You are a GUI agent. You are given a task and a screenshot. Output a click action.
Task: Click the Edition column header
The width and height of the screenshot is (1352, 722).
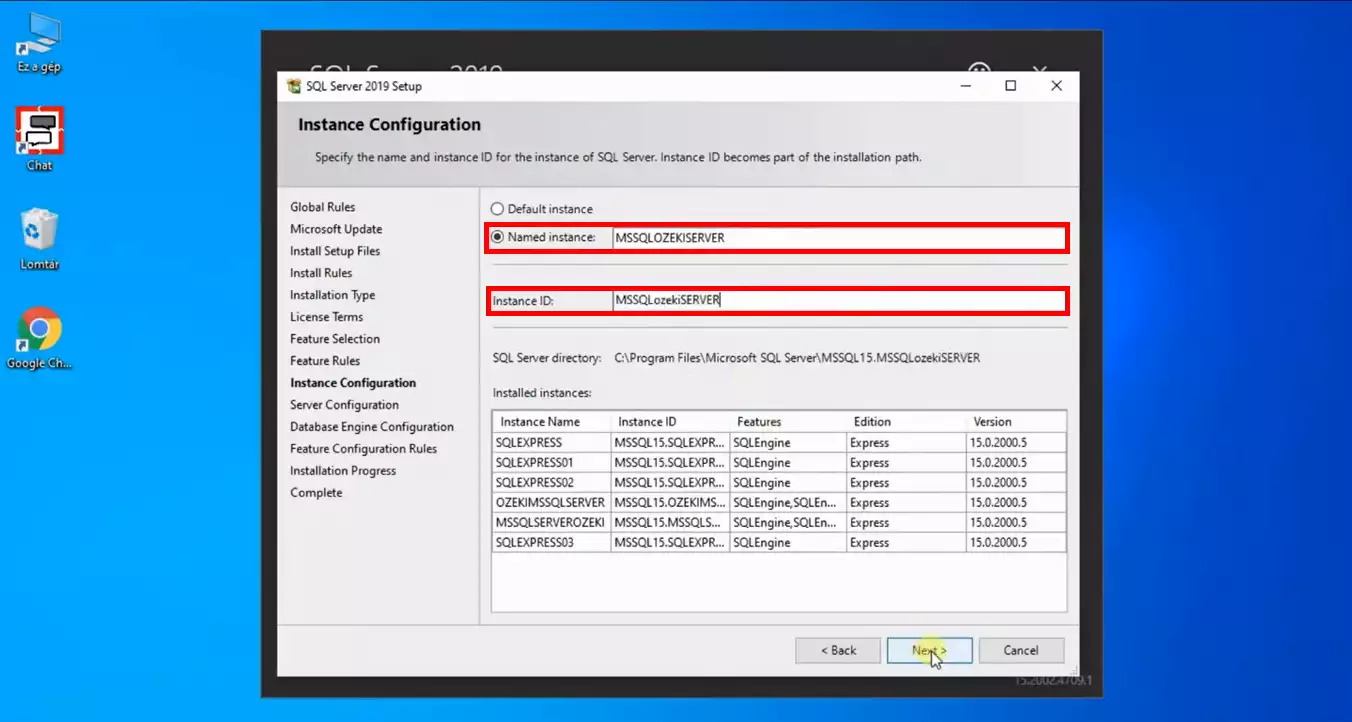[906, 422]
